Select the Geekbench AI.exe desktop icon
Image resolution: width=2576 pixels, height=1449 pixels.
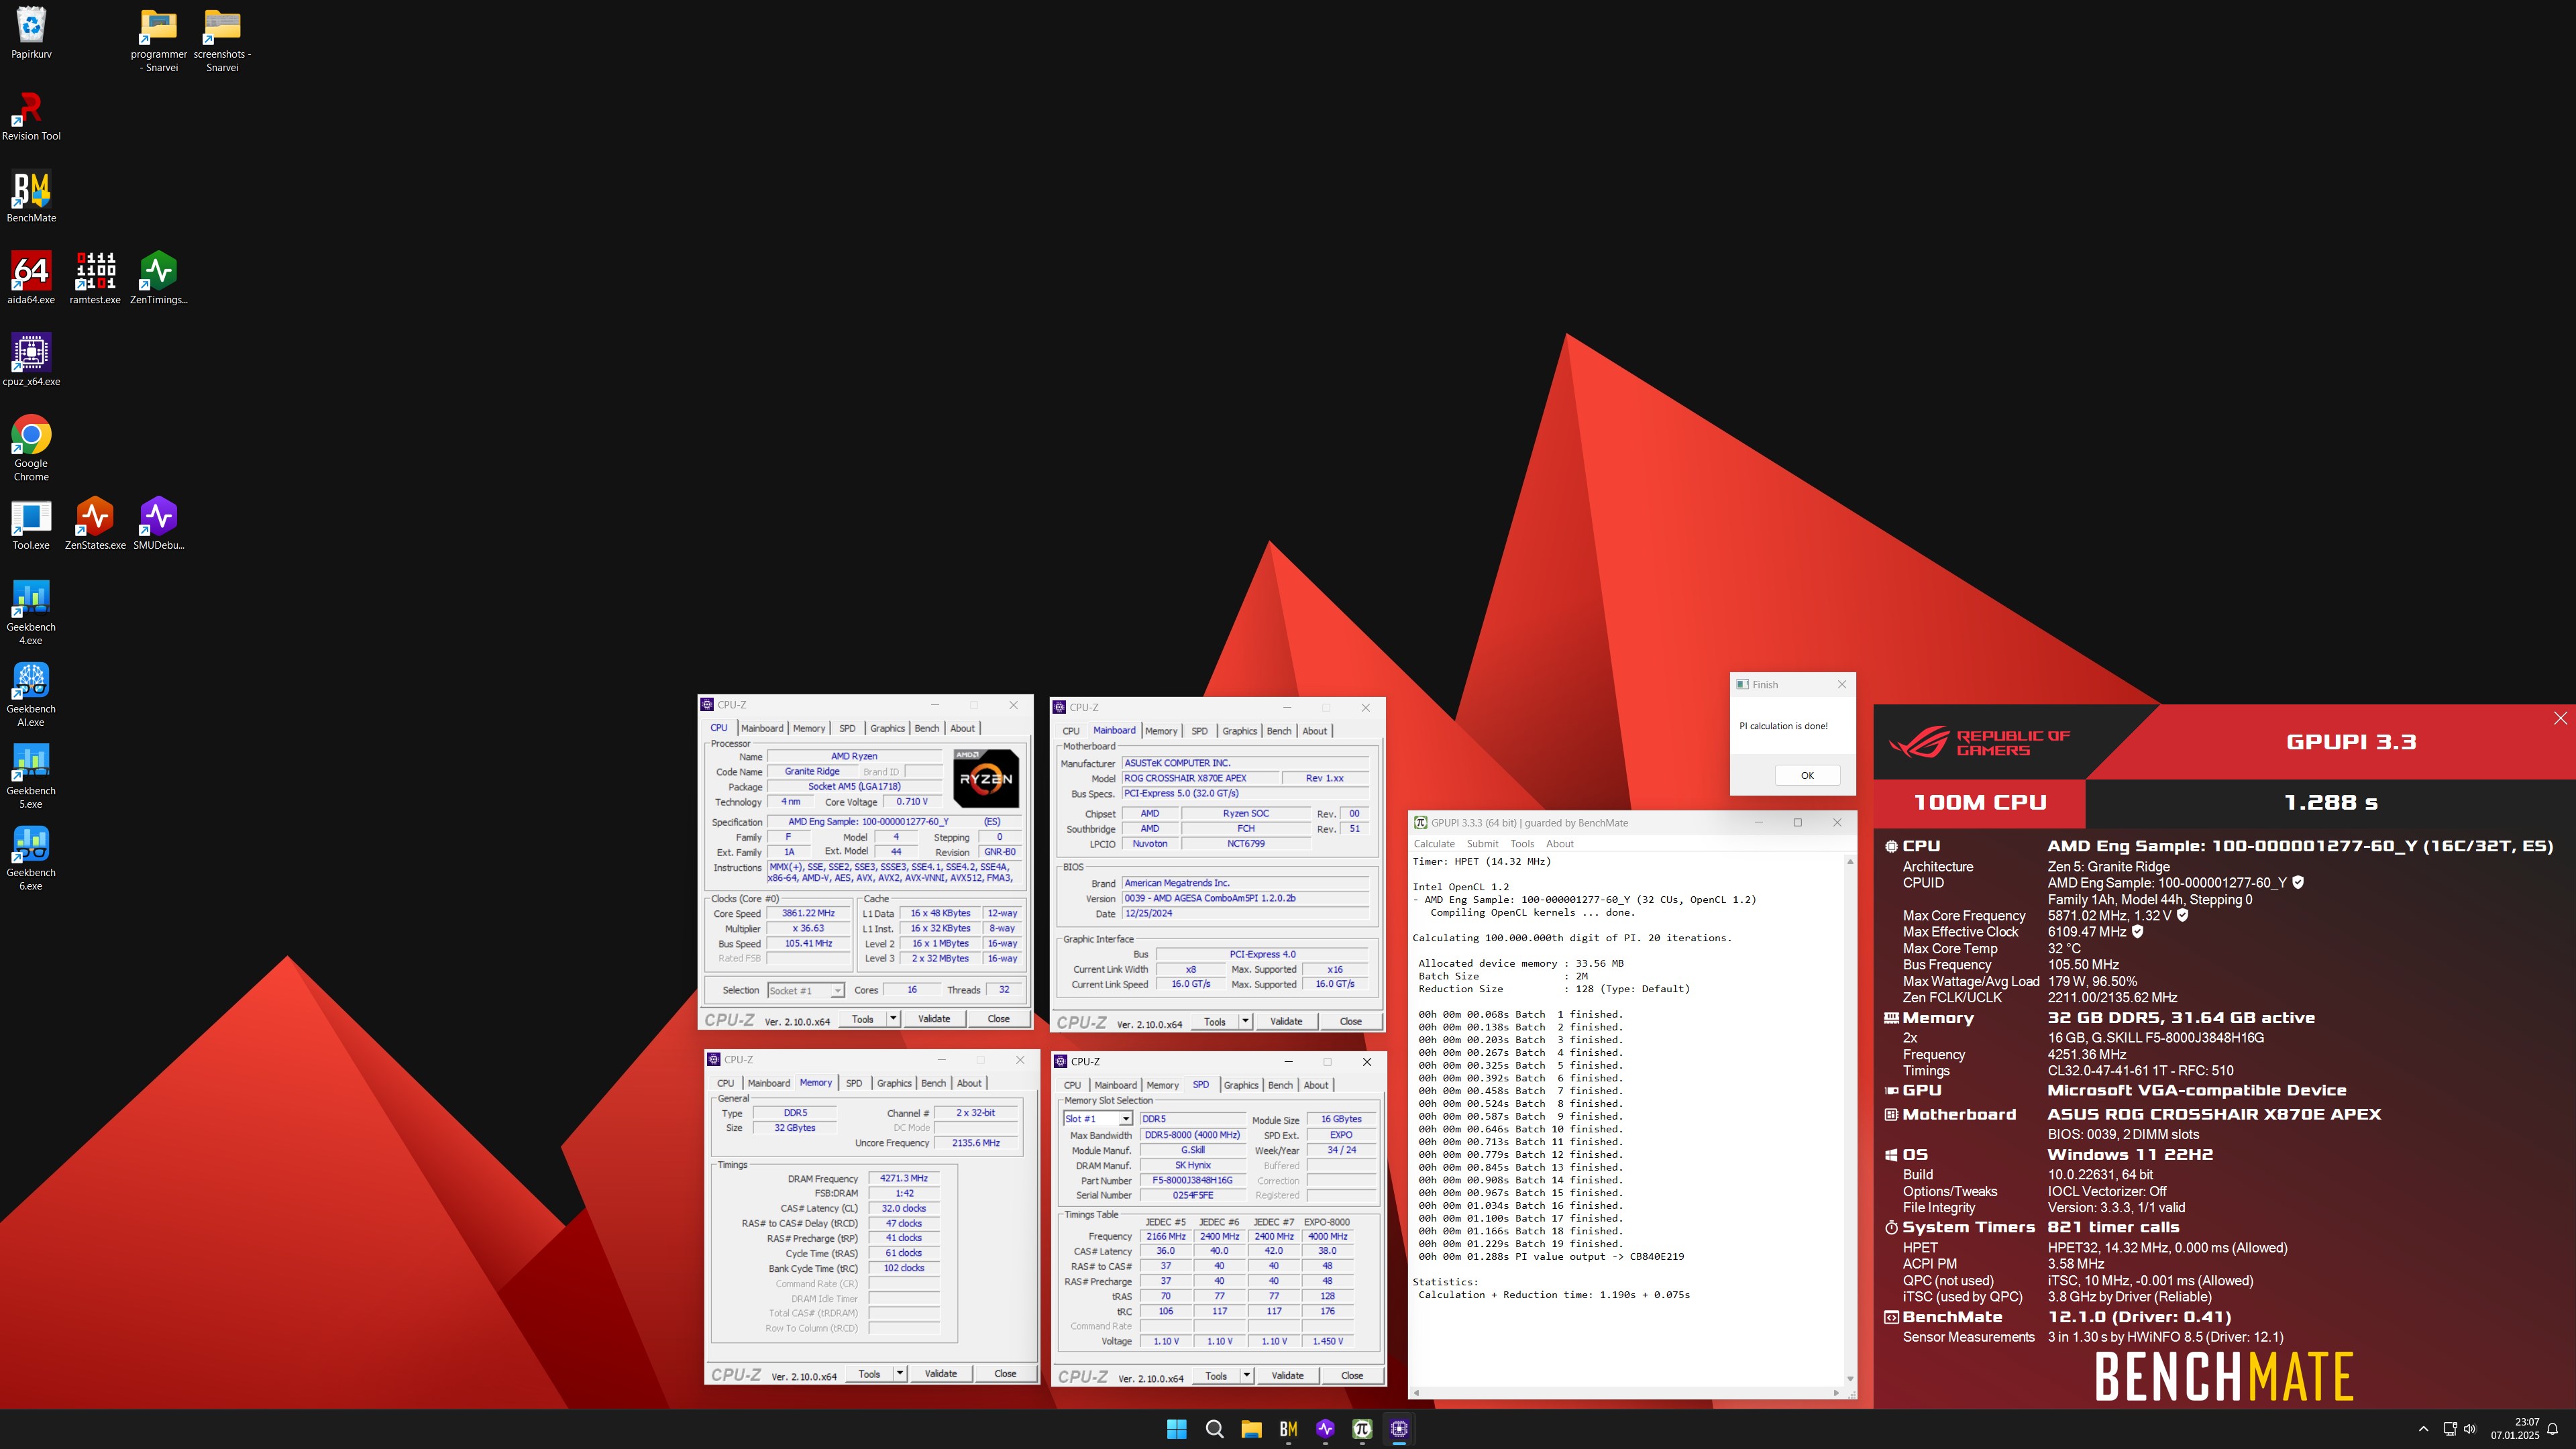pos(31,695)
